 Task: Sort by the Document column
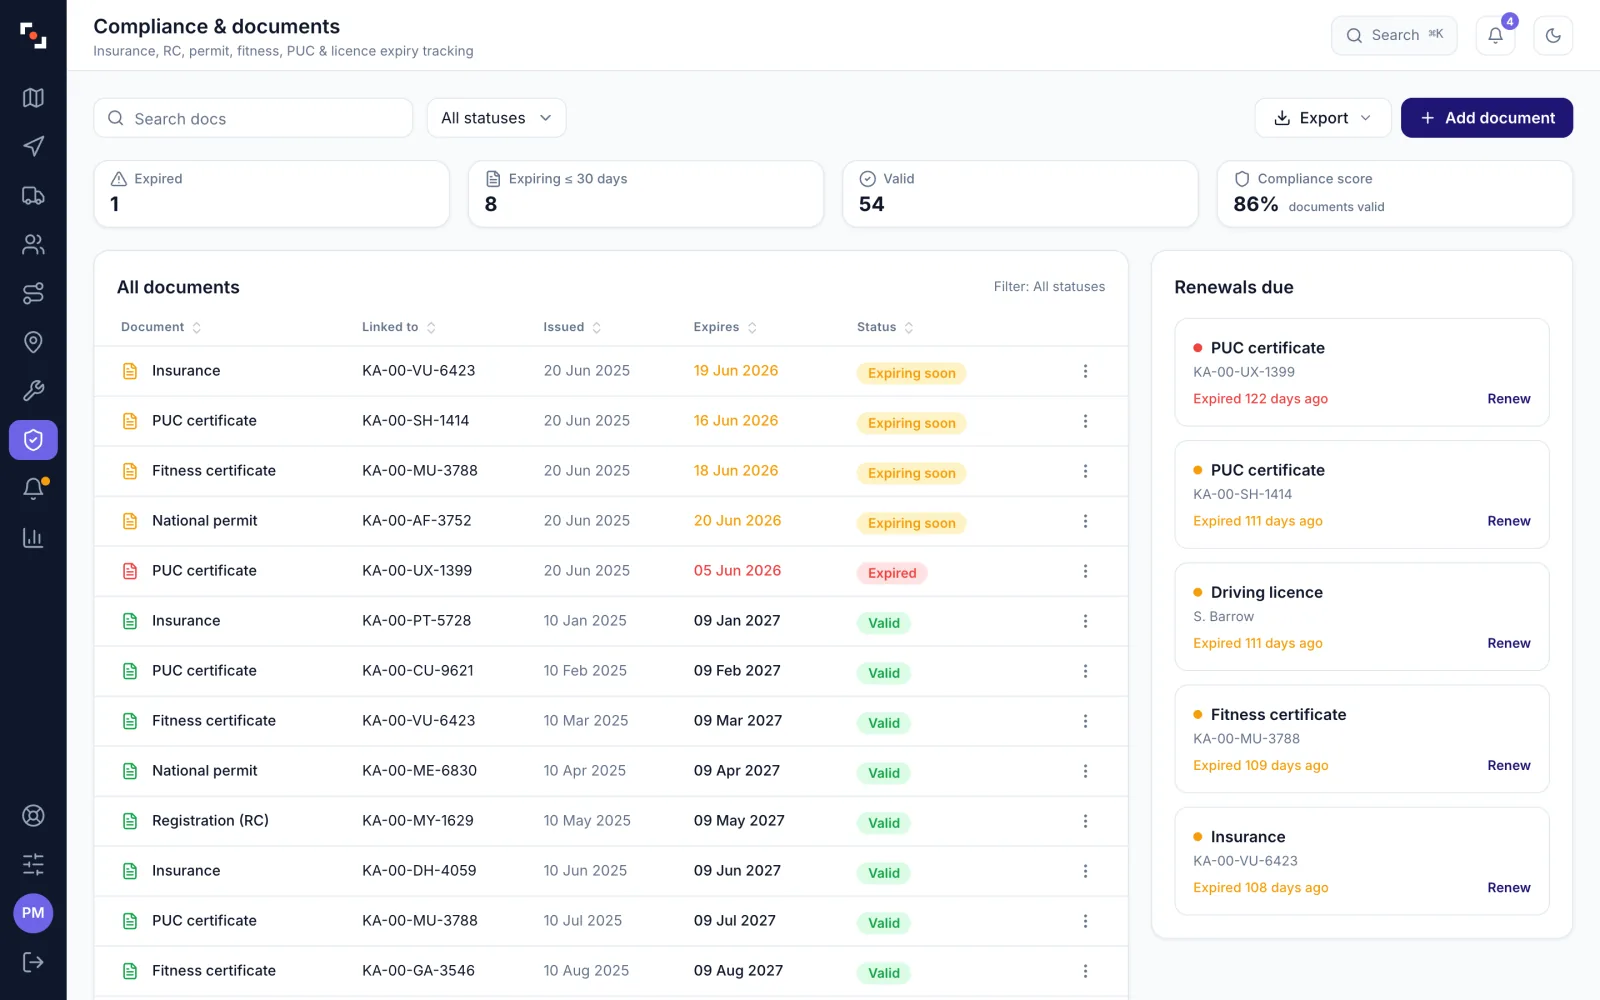(x=161, y=327)
